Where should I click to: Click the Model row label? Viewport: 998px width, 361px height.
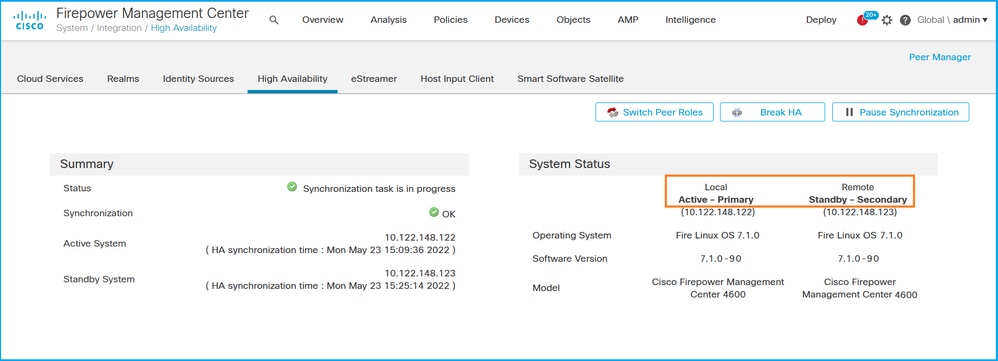point(546,288)
